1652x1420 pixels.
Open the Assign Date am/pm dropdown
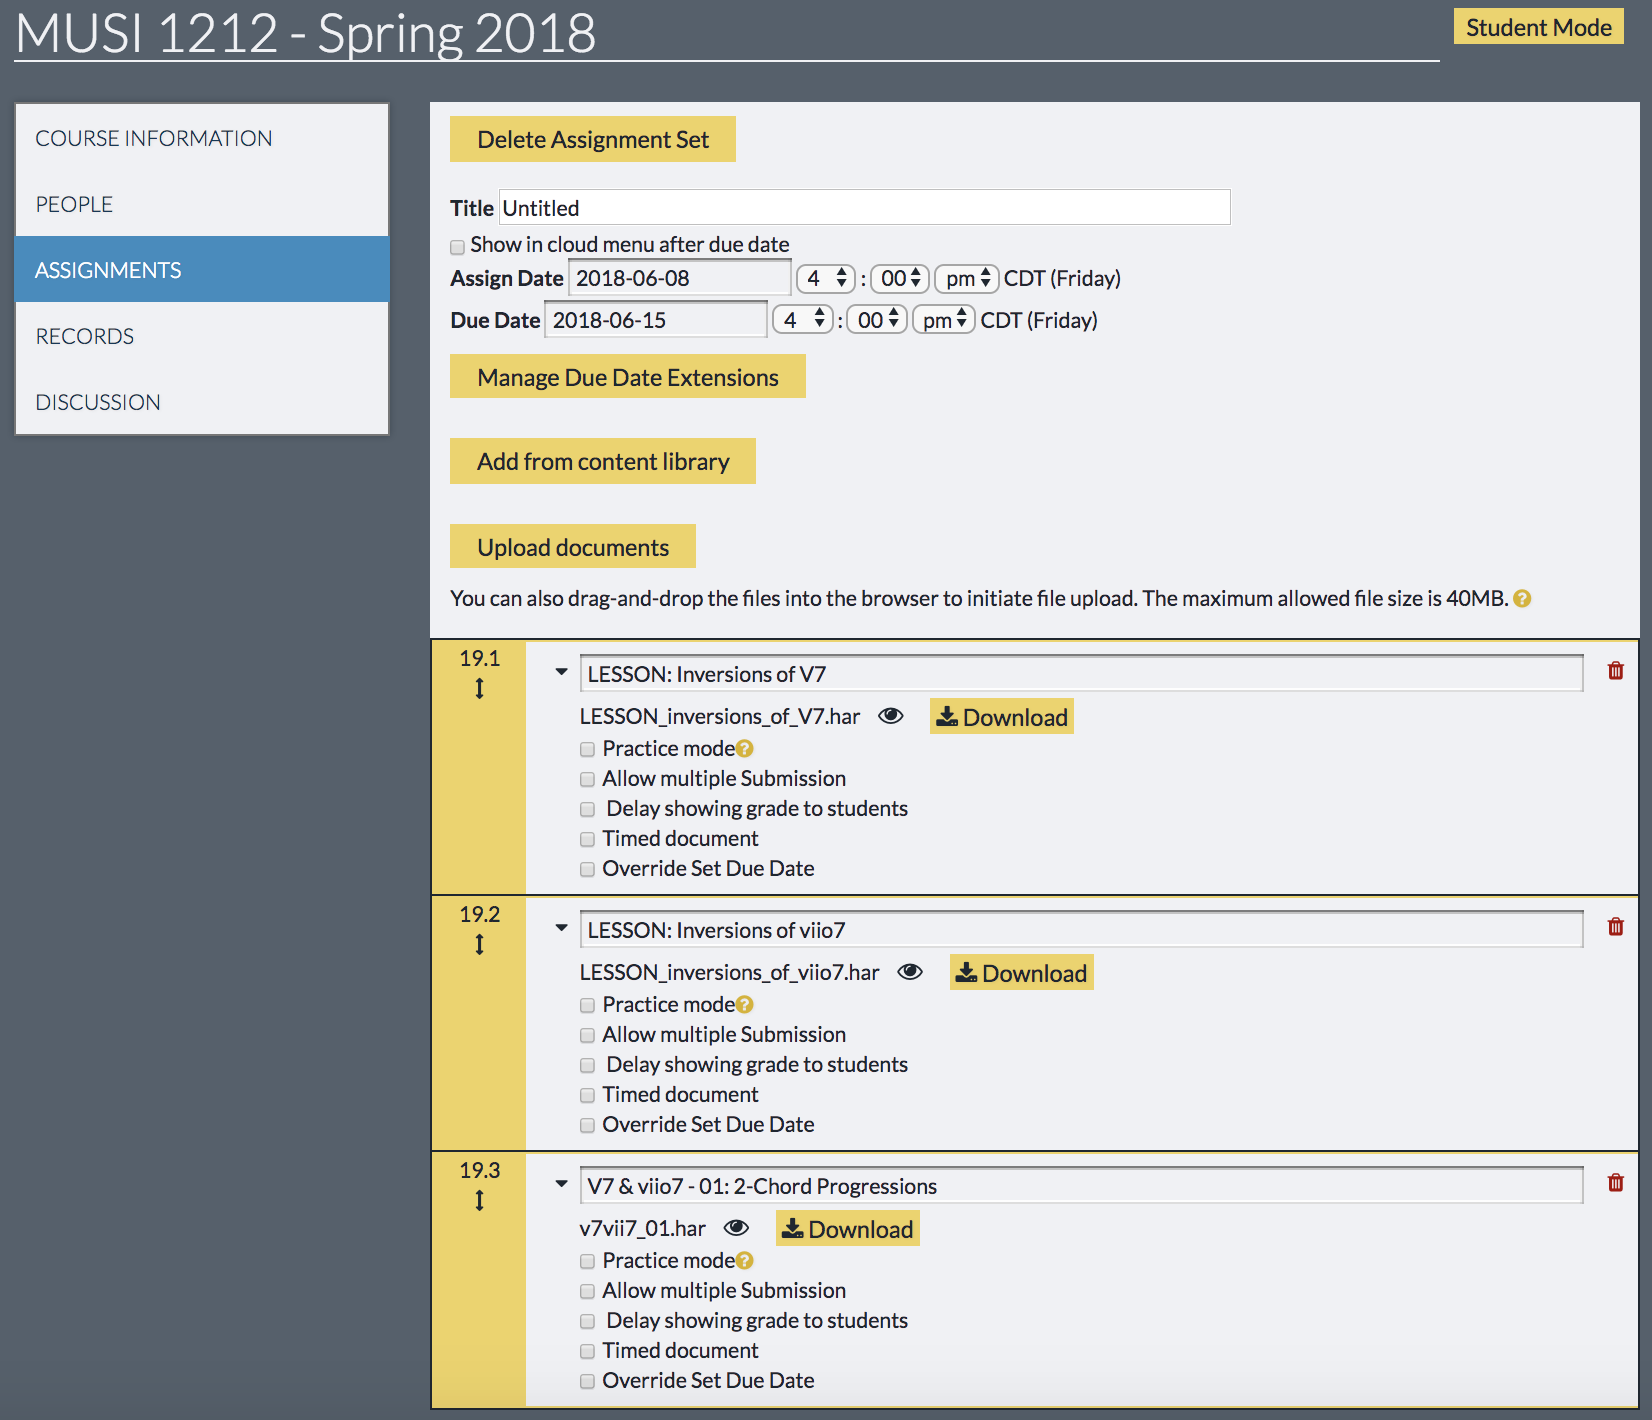pyautogui.click(x=967, y=278)
